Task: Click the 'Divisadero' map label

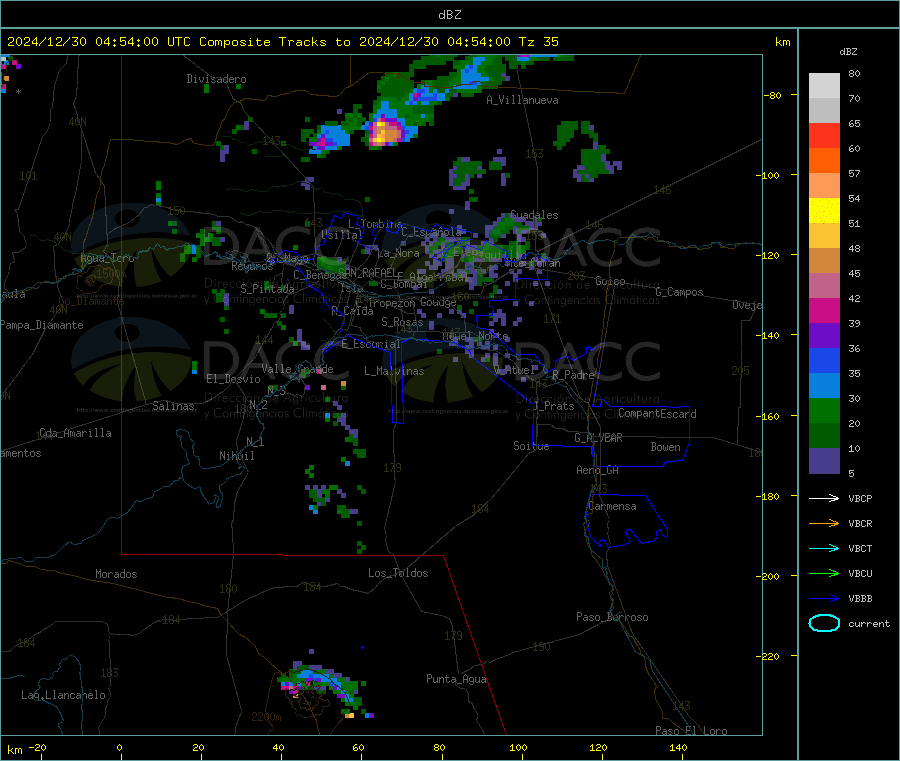Action: click(216, 79)
